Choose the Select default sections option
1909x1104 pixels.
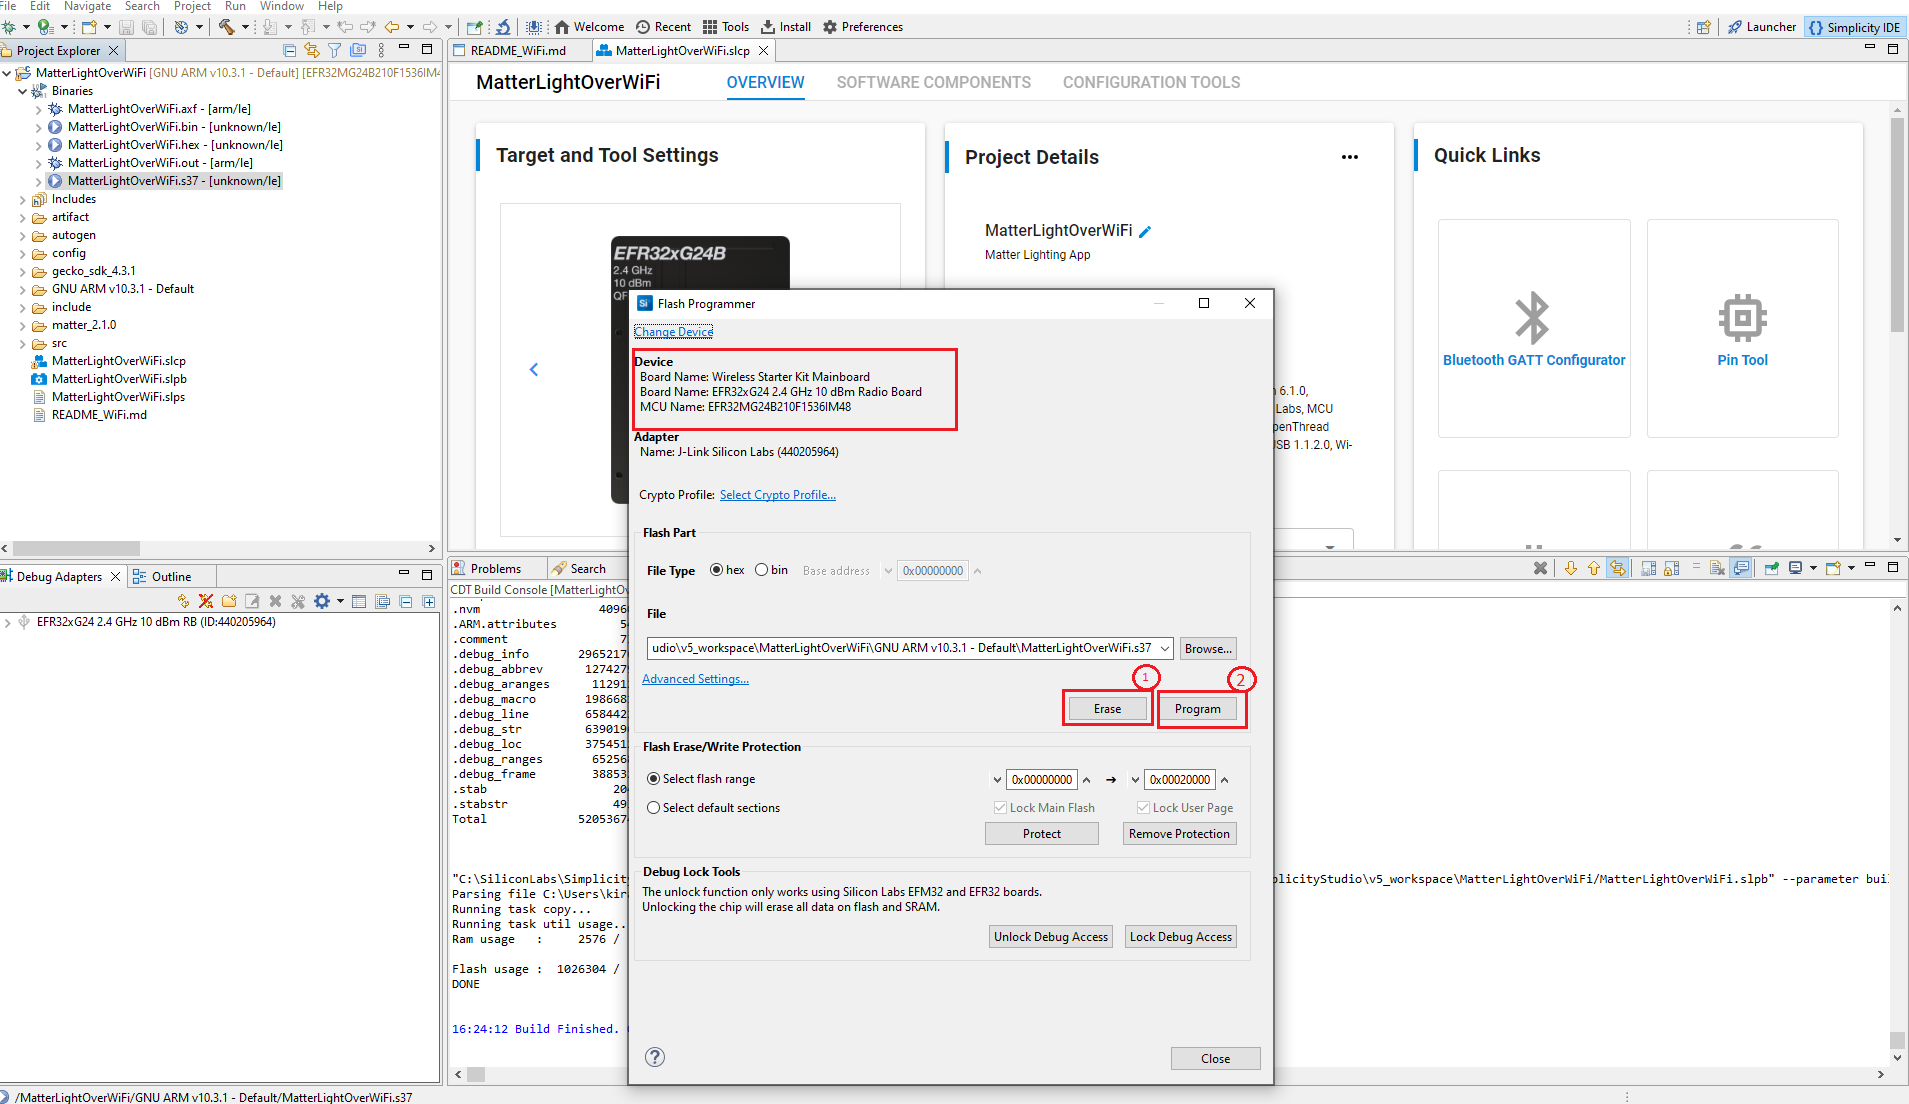[654, 808]
